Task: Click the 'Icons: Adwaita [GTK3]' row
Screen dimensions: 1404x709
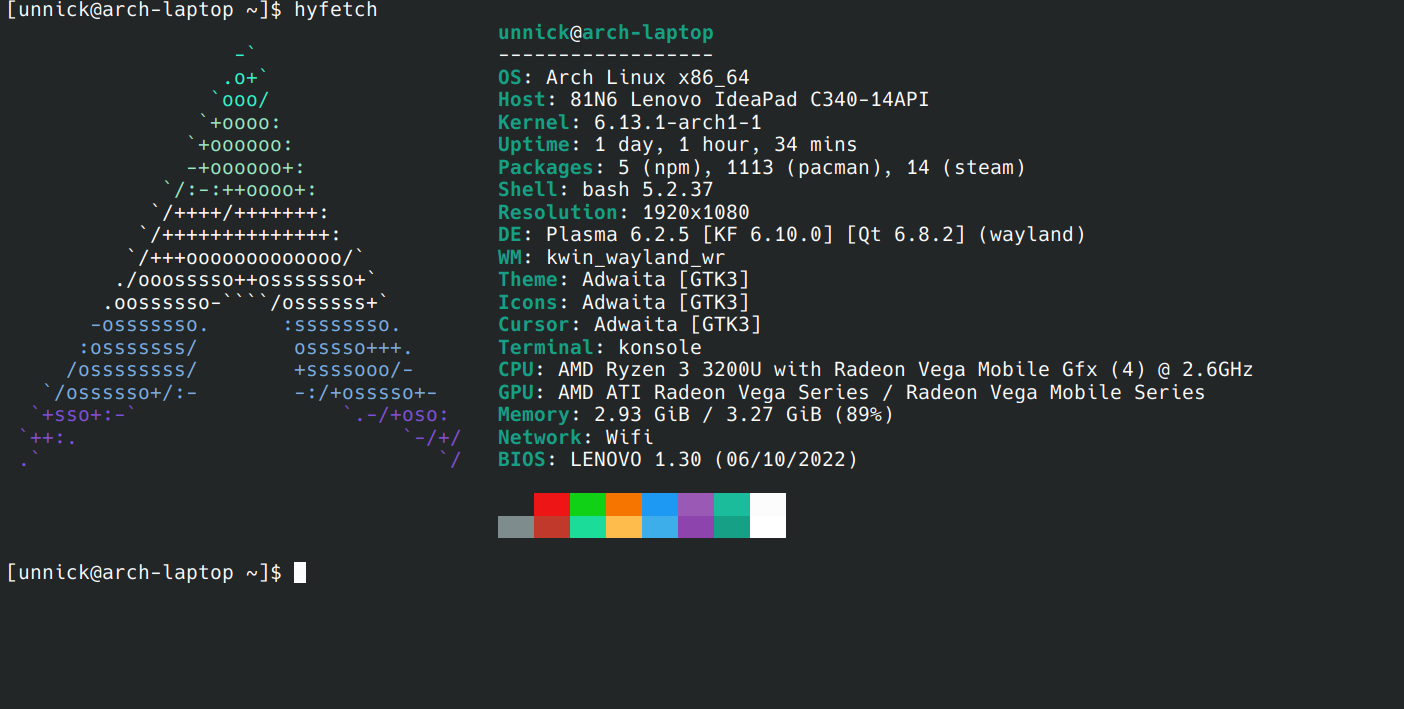Action: click(624, 303)
